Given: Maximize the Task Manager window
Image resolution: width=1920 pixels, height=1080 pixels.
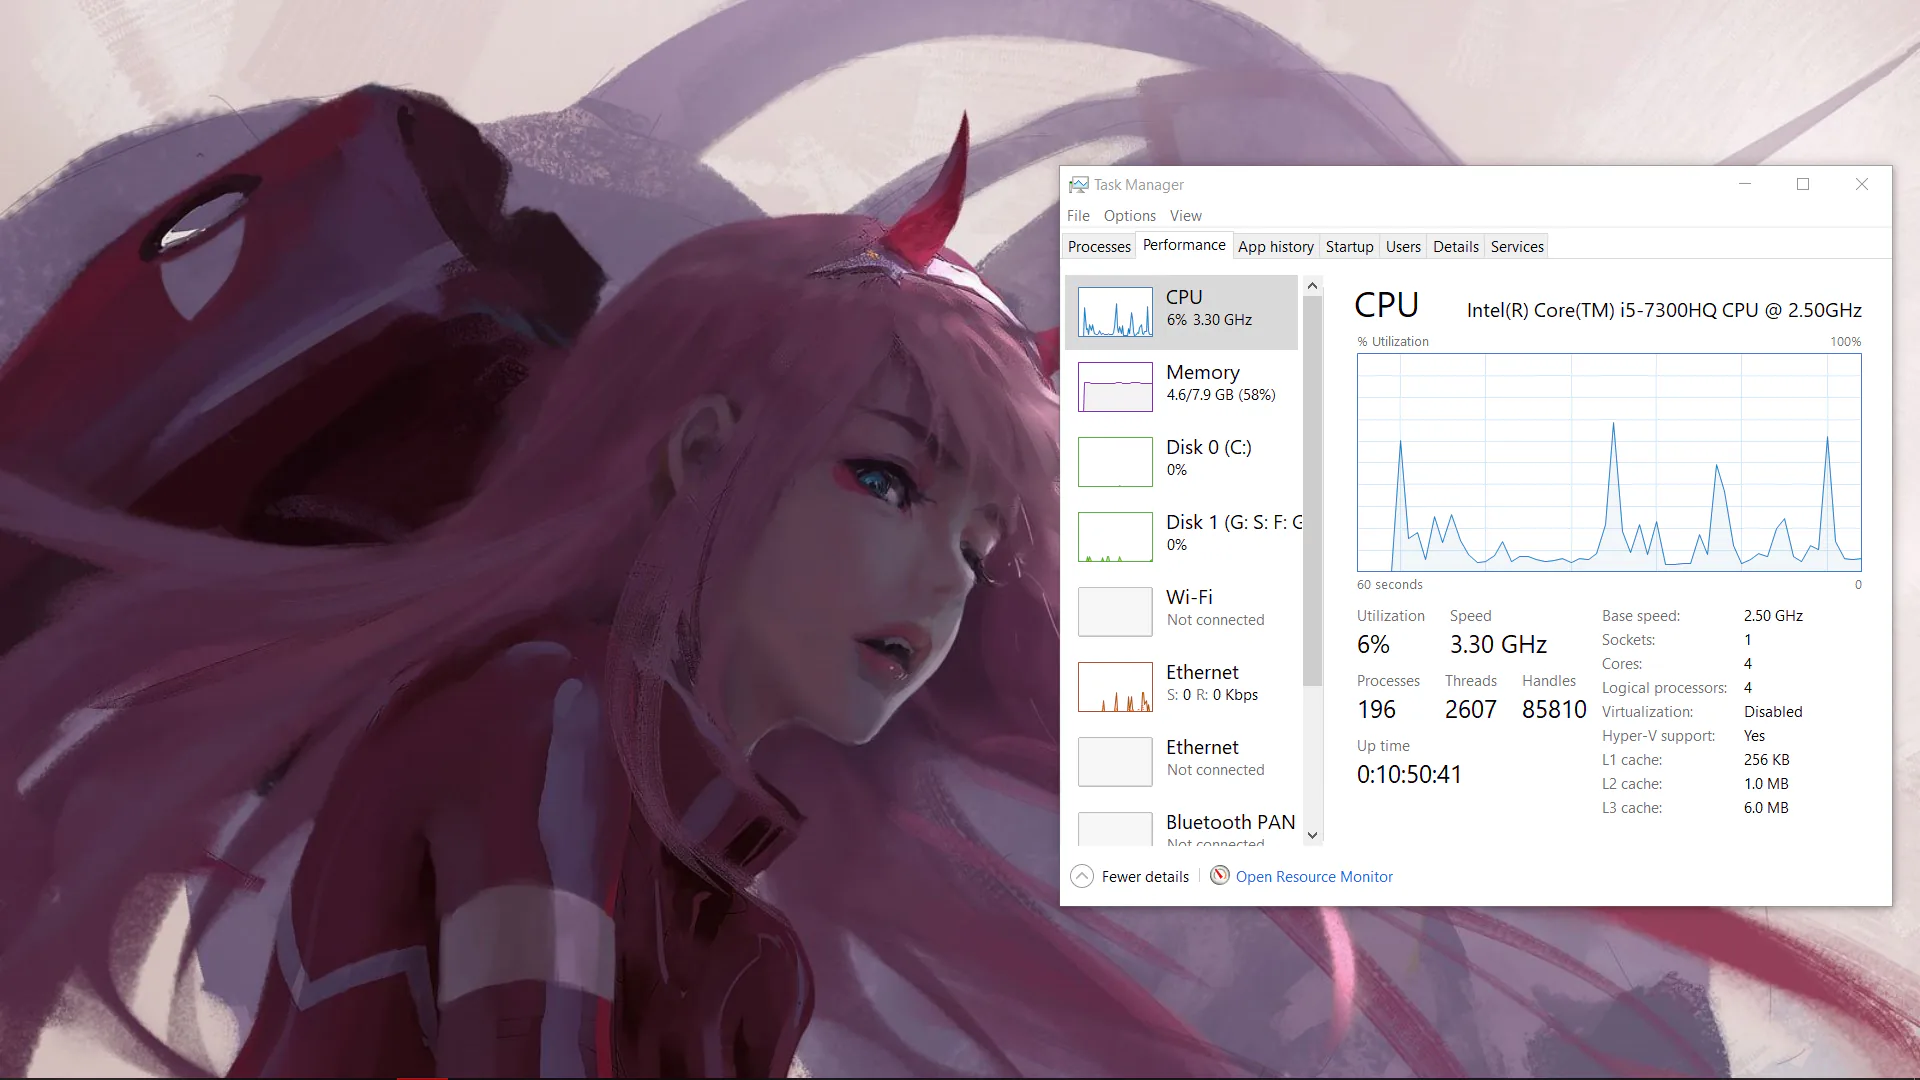Looking at the screenshot, I should pyautogui.click(x=1803, y=184).
